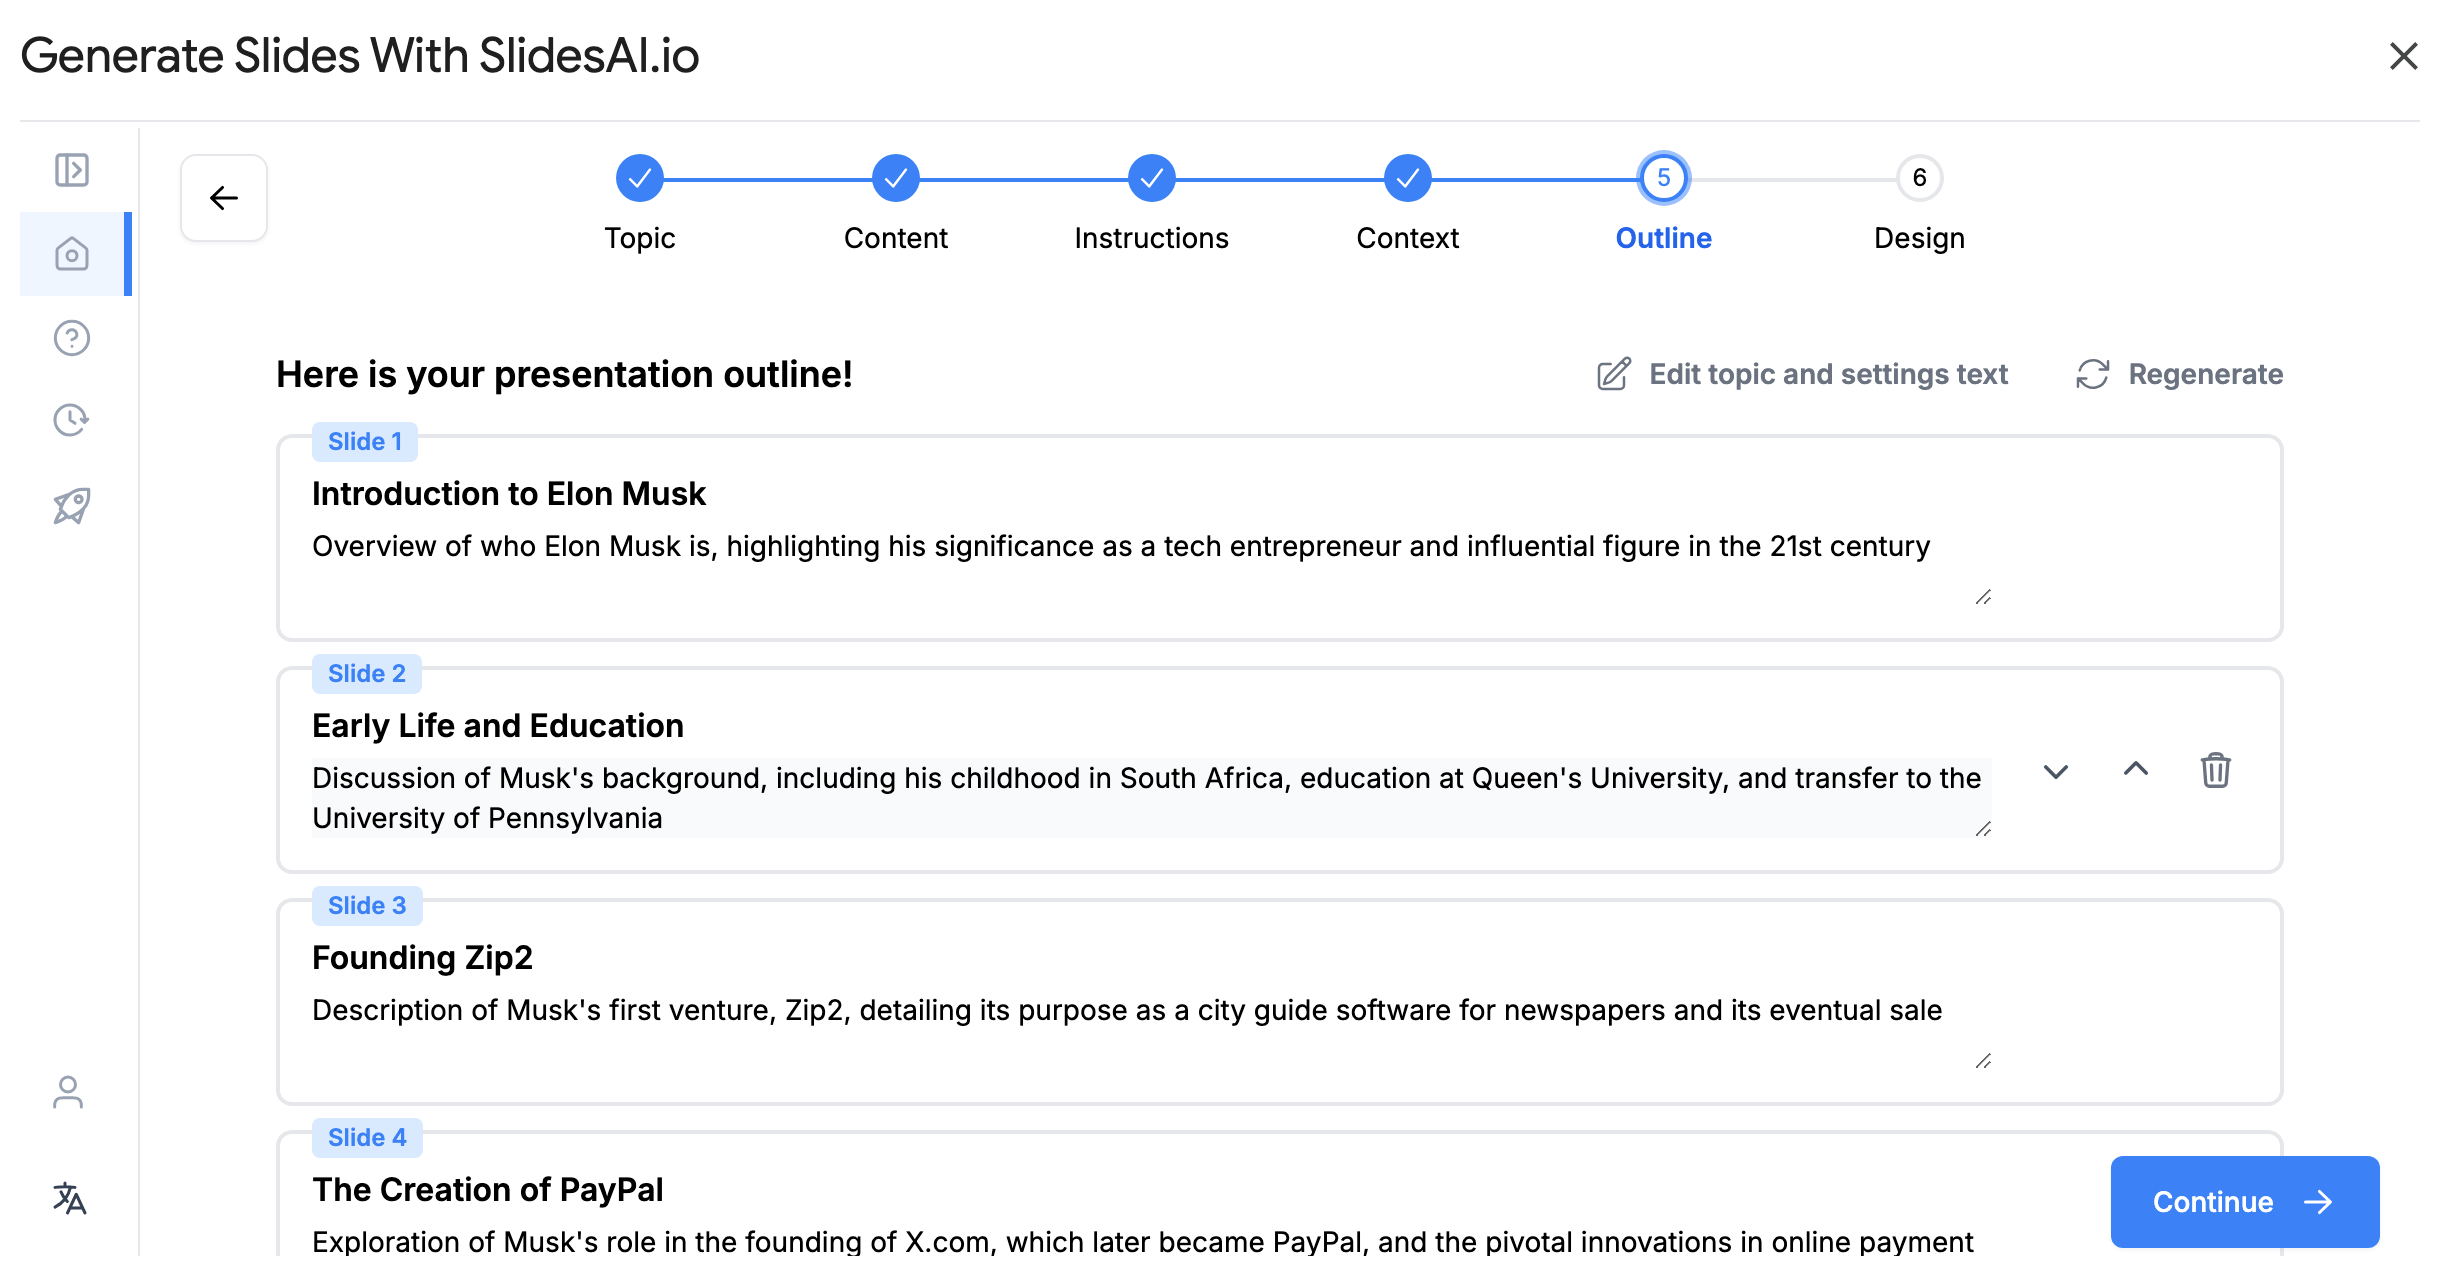Screen dimensions: 2448x1288
Task: Open the history clock icon
Action: coord(72,420)
